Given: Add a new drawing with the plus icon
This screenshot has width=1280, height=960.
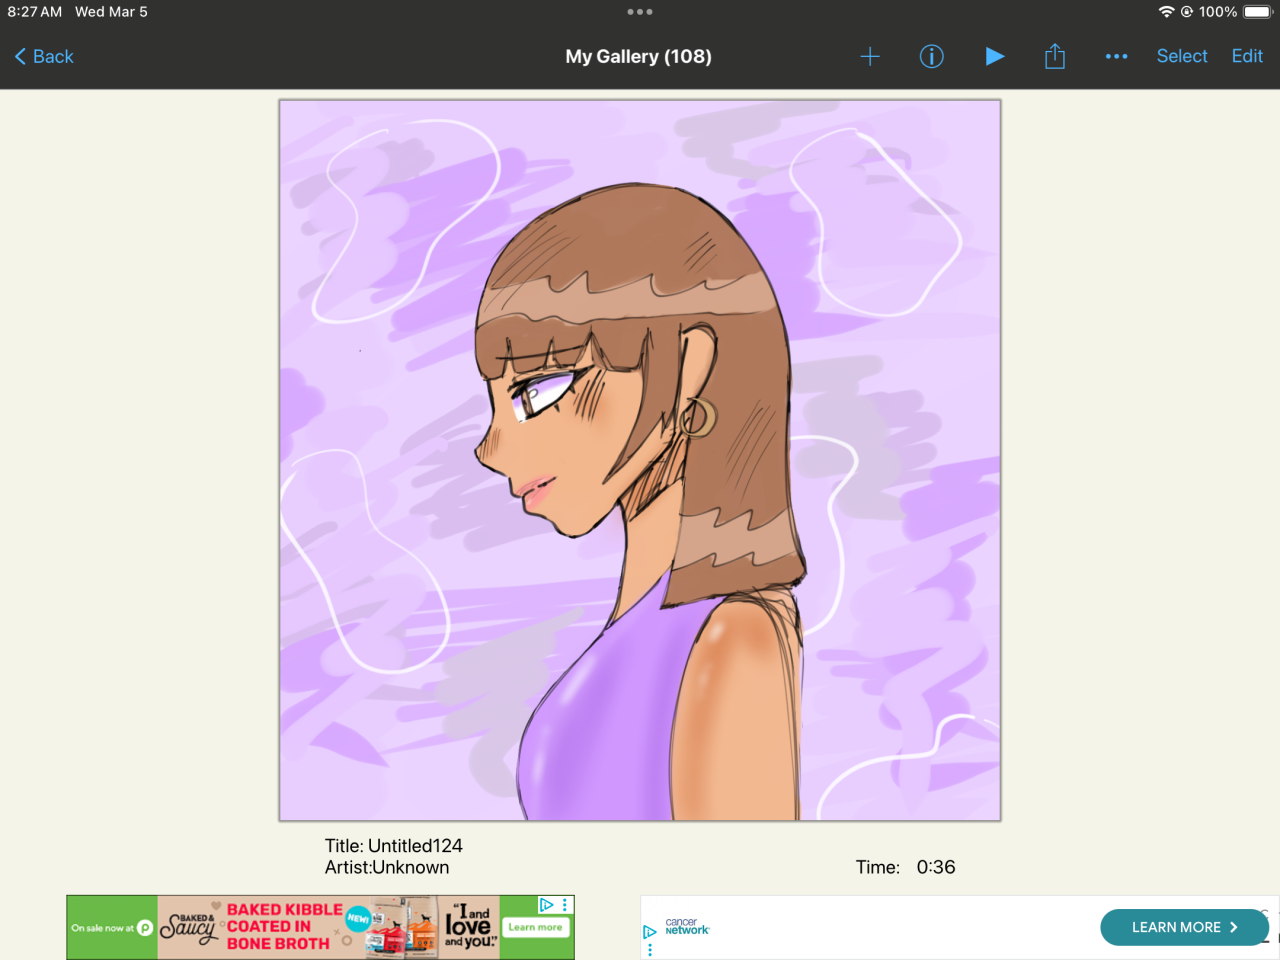Looking at the screenshot, I should coord(870,57).
